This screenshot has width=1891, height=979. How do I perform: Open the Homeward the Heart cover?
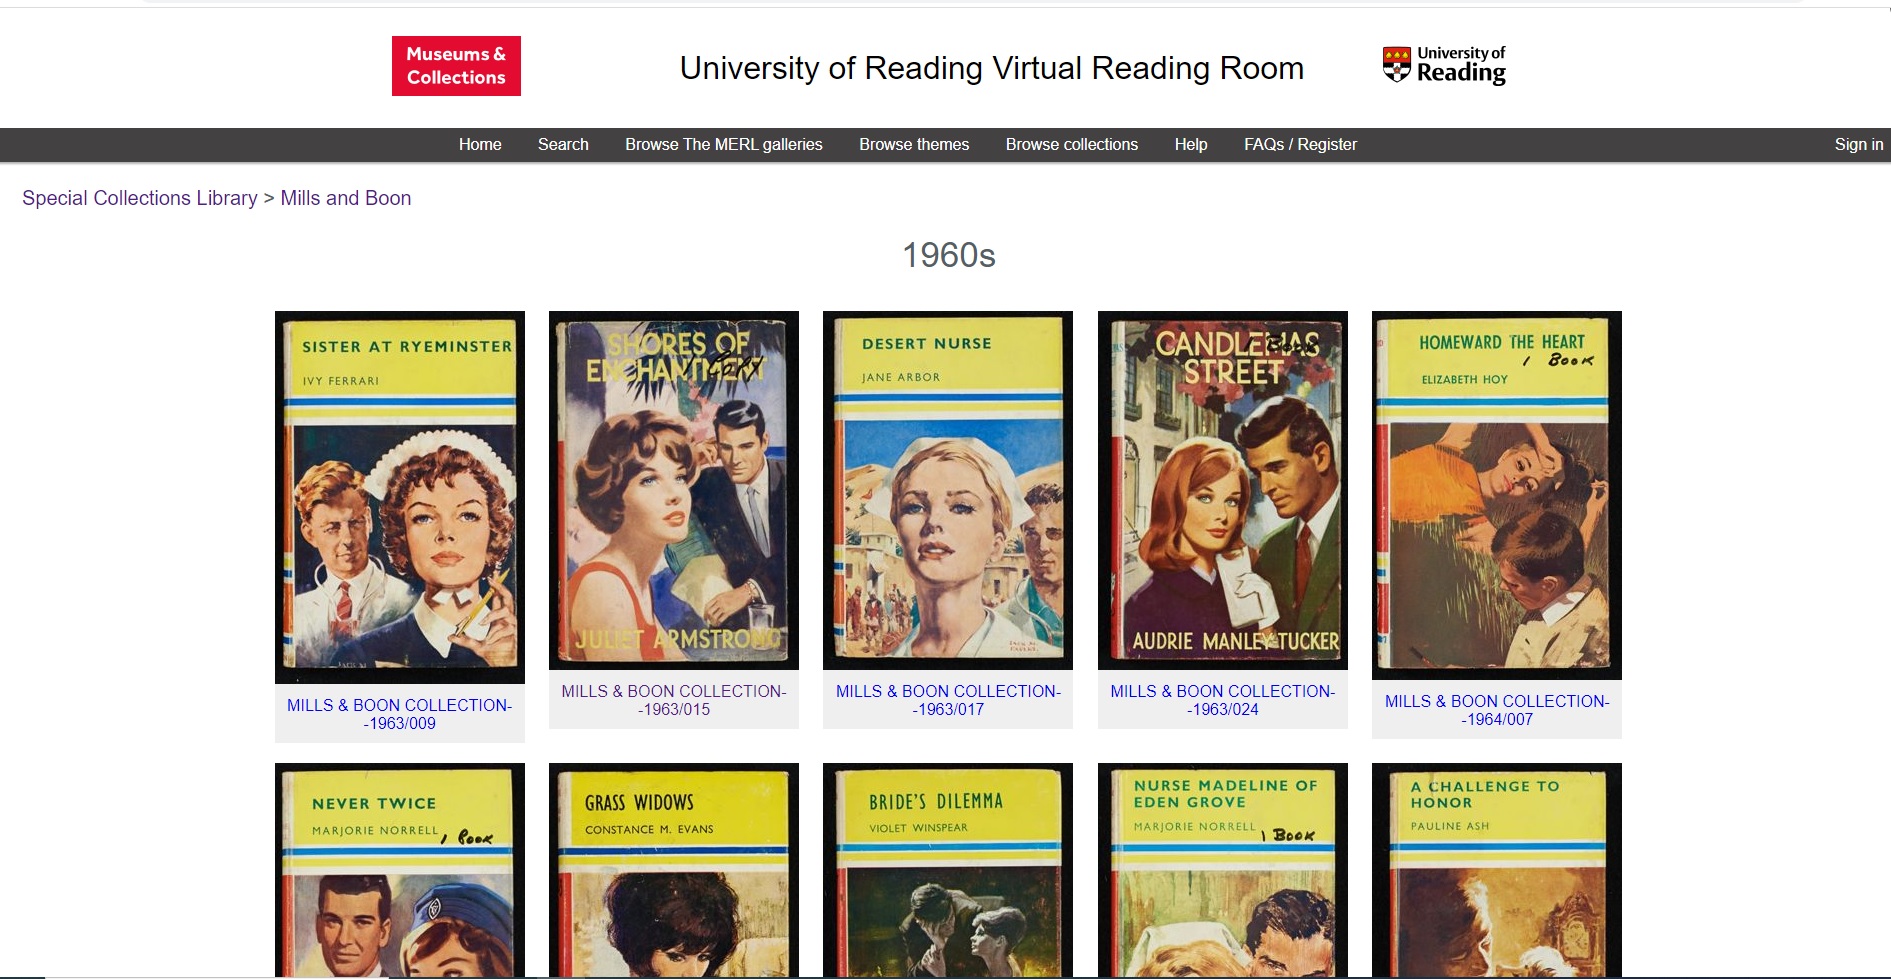pyautogui.click(x=1497, y=495)
